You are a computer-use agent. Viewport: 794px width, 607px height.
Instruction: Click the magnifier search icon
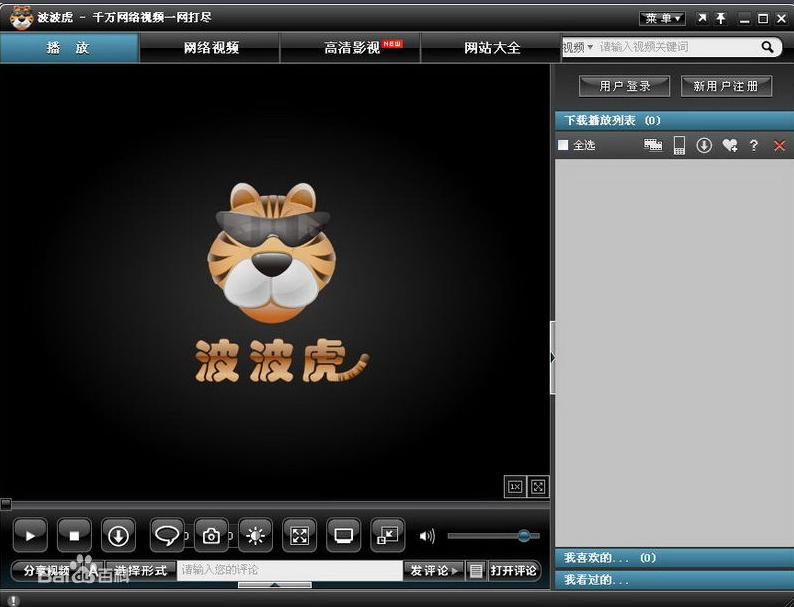coord(768,47)
